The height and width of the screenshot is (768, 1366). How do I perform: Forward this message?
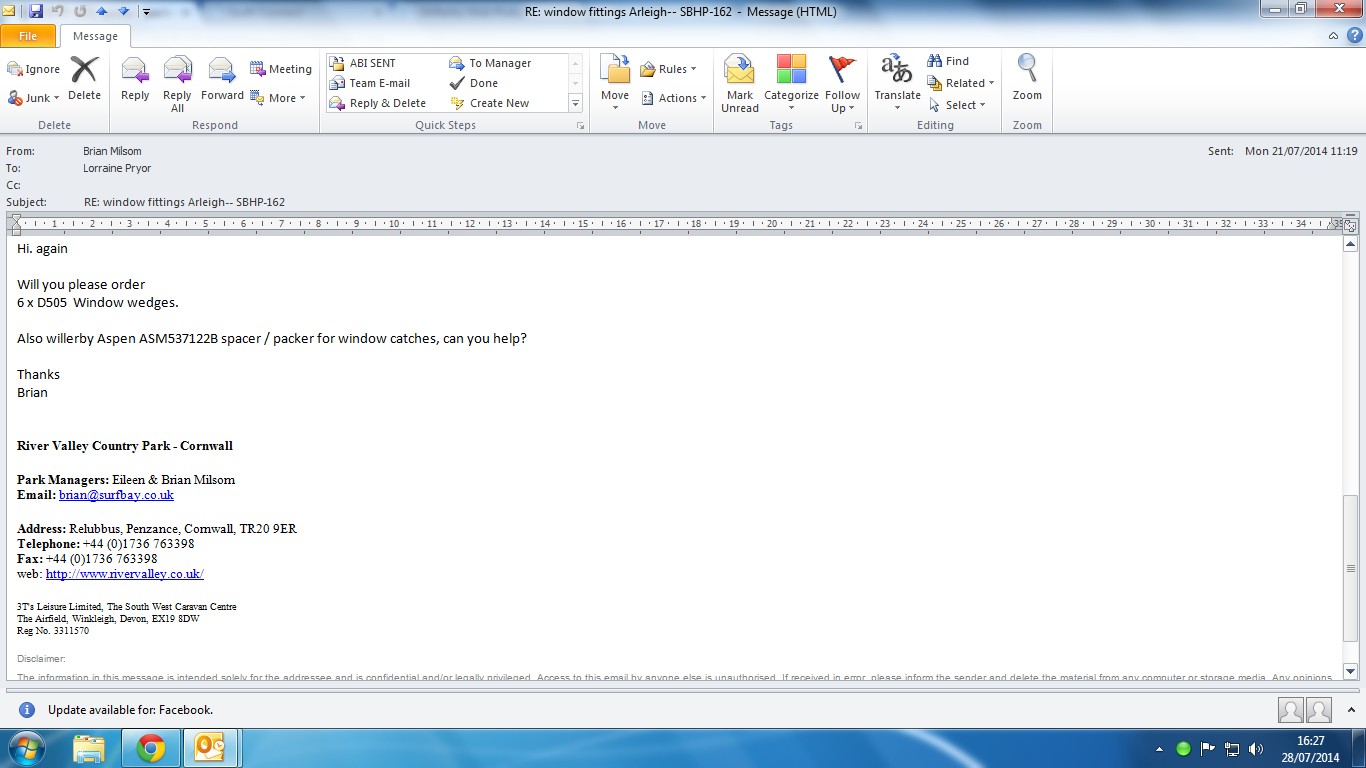click(x=222, y=80)
